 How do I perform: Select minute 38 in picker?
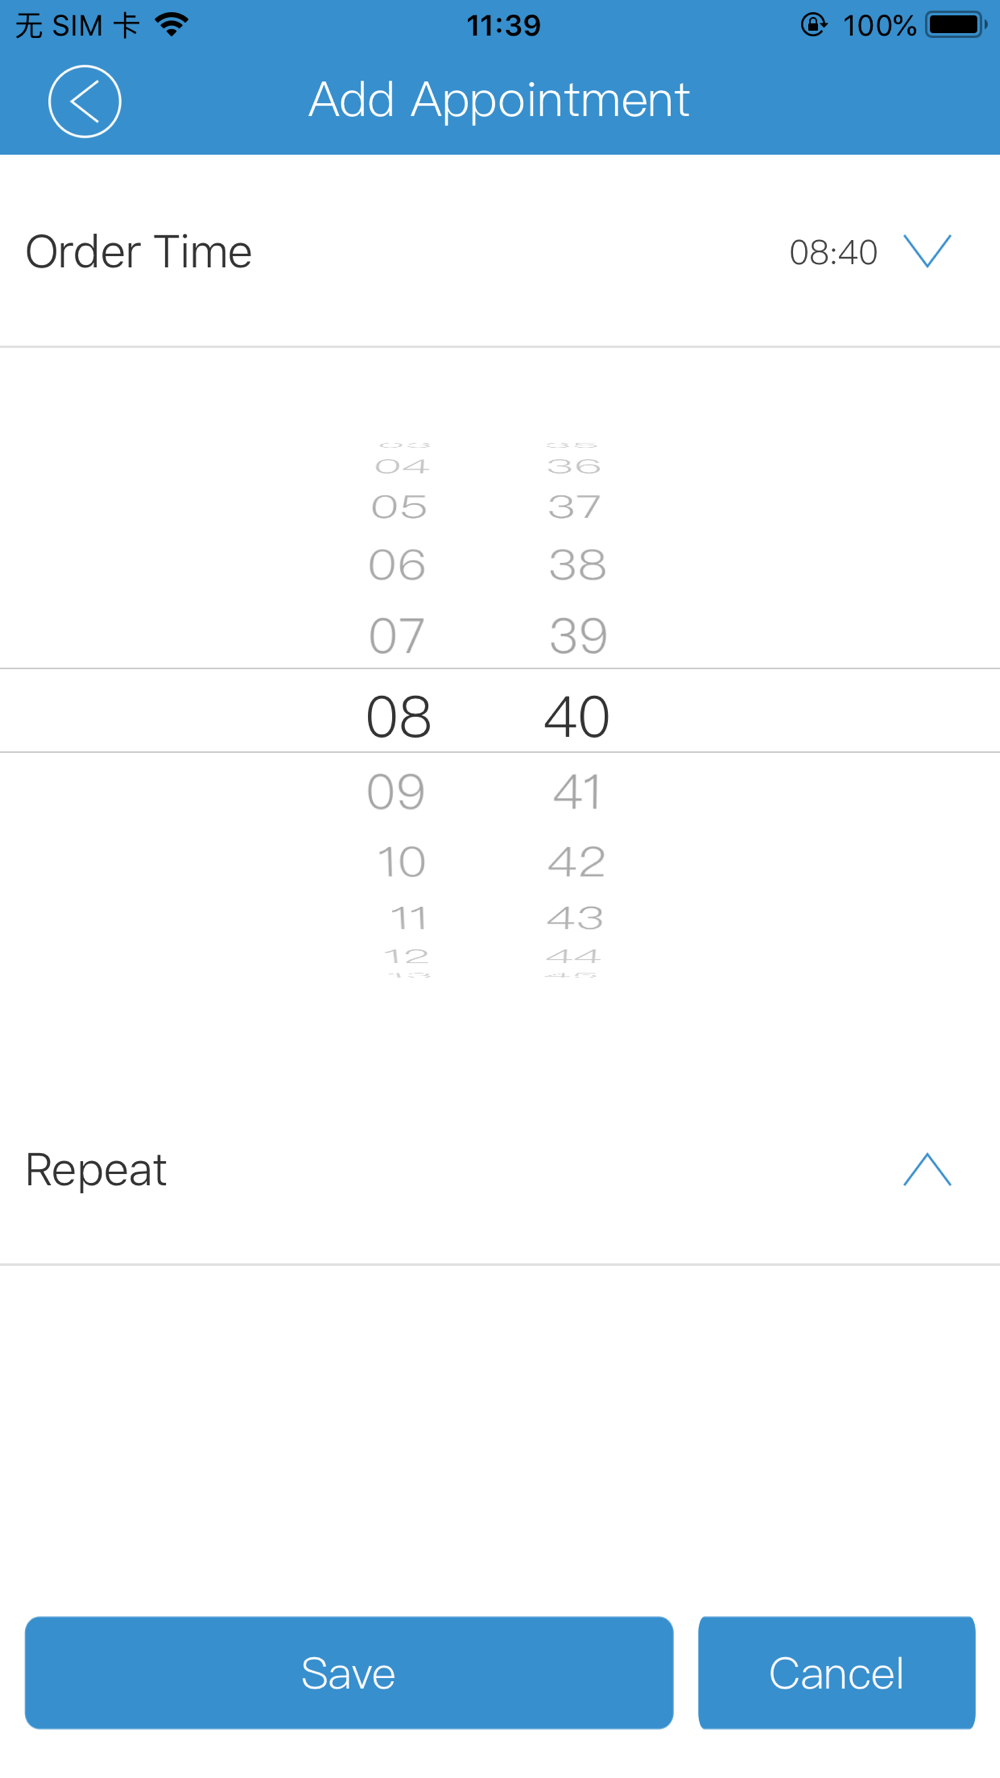coord(577,566)
